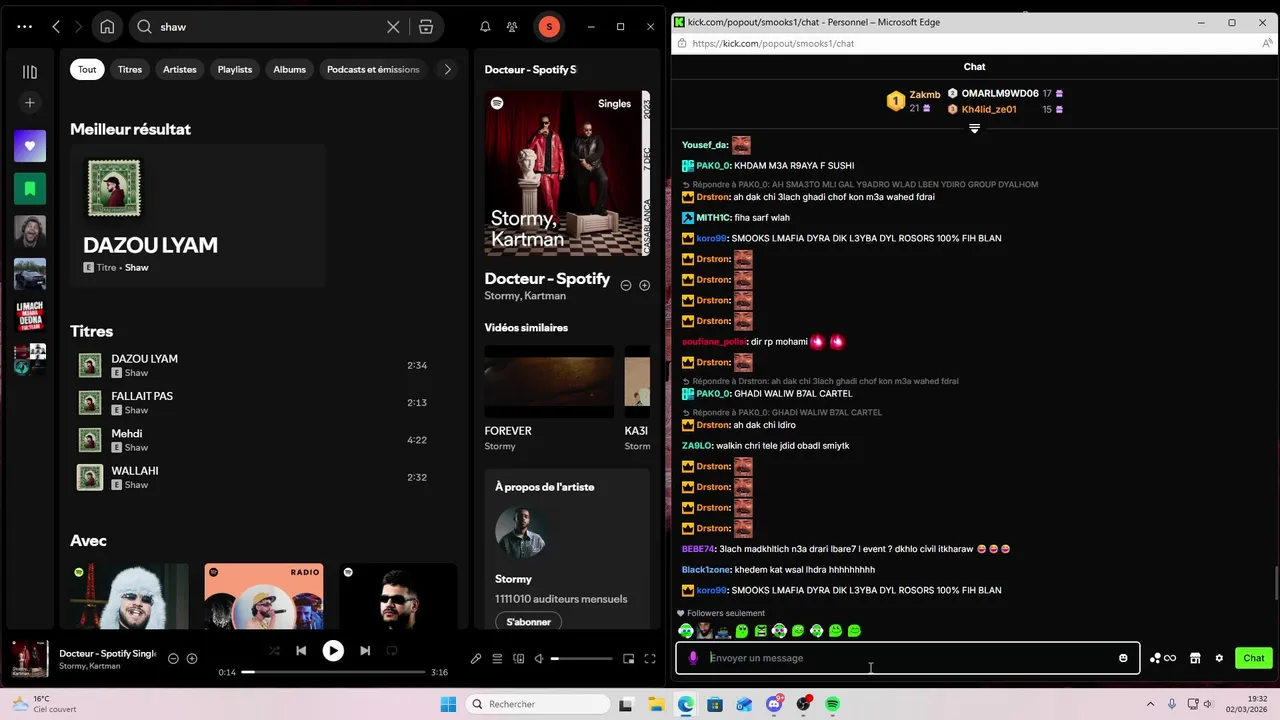The width and height of the screenshot is (1280, 720).
Task: Open the Browse icon next to search
Action: tap(426, 27)
